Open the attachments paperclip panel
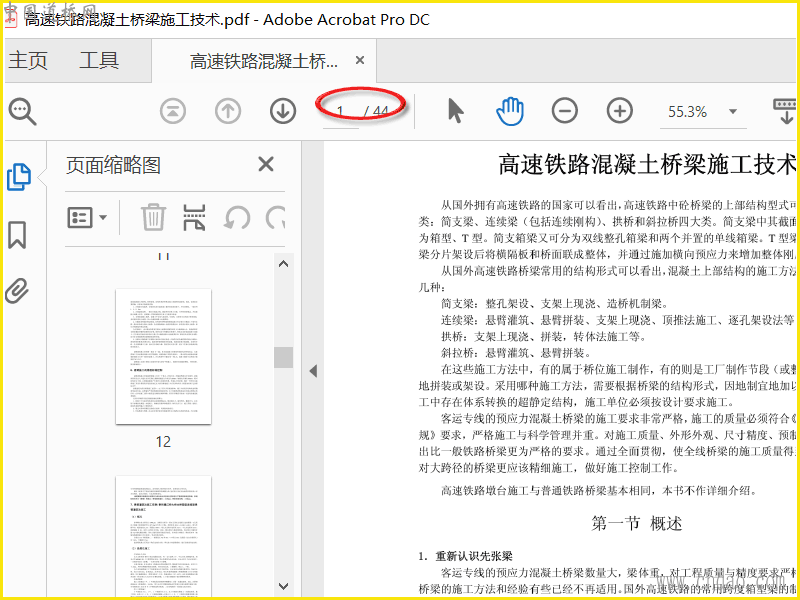 [x=17, y=291]
